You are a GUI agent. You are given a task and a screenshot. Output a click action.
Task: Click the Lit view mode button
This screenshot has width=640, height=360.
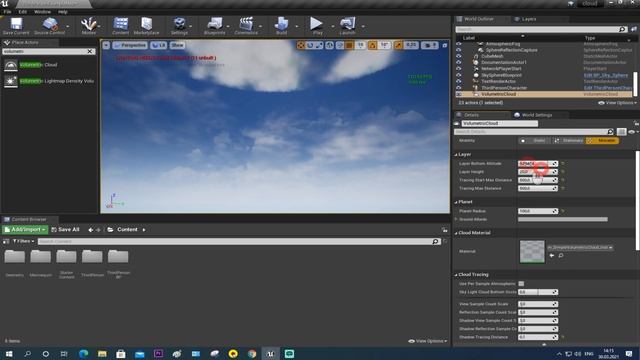[158, 45]
